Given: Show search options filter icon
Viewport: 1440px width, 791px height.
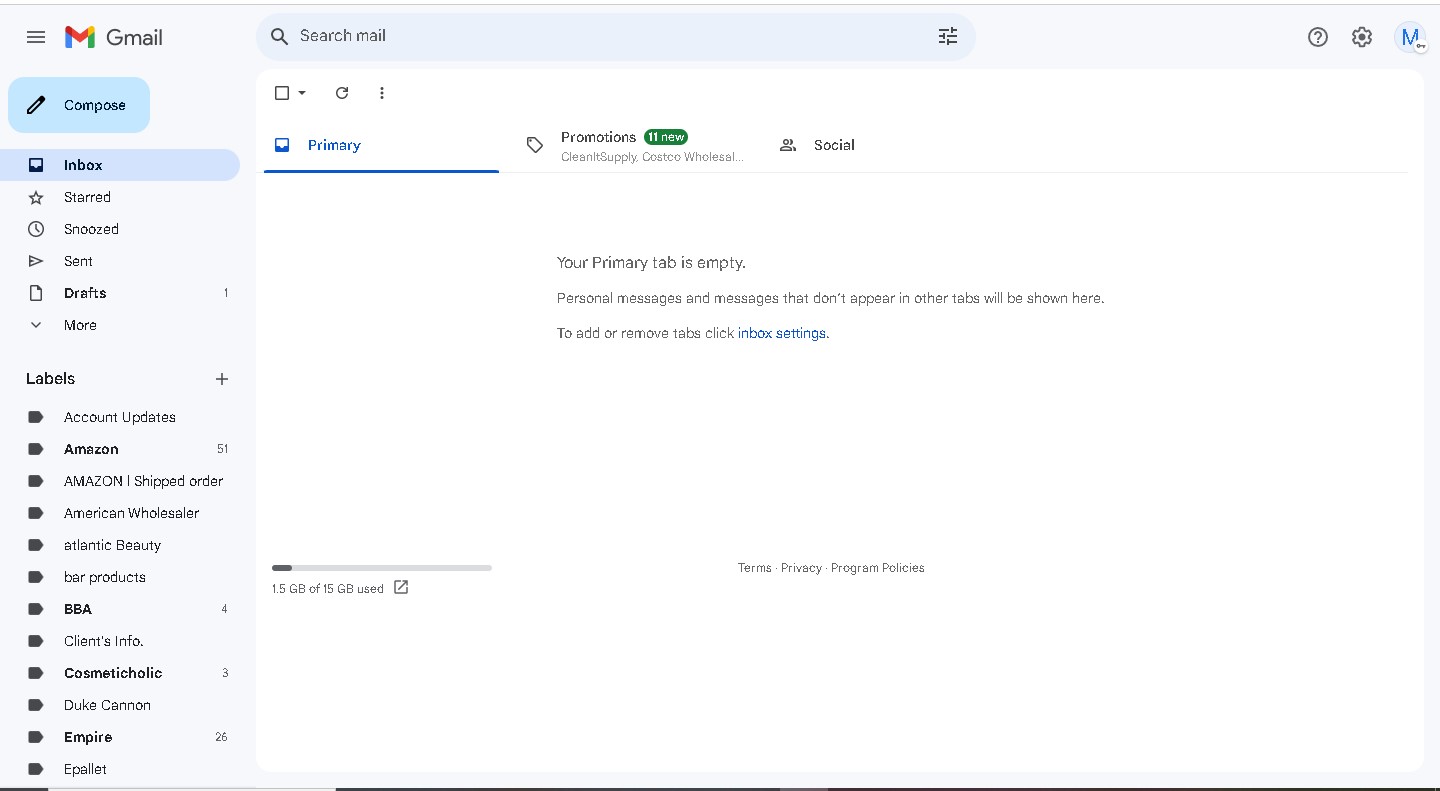Looking at the screenshot, I should click(x=948, y=36).
